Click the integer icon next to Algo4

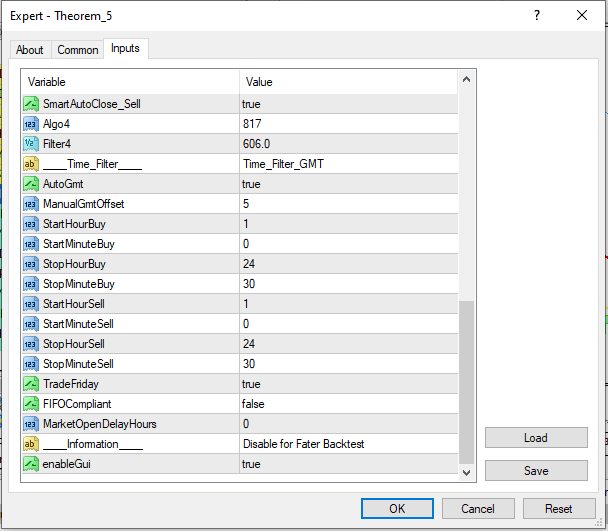(x=31, y=124)
